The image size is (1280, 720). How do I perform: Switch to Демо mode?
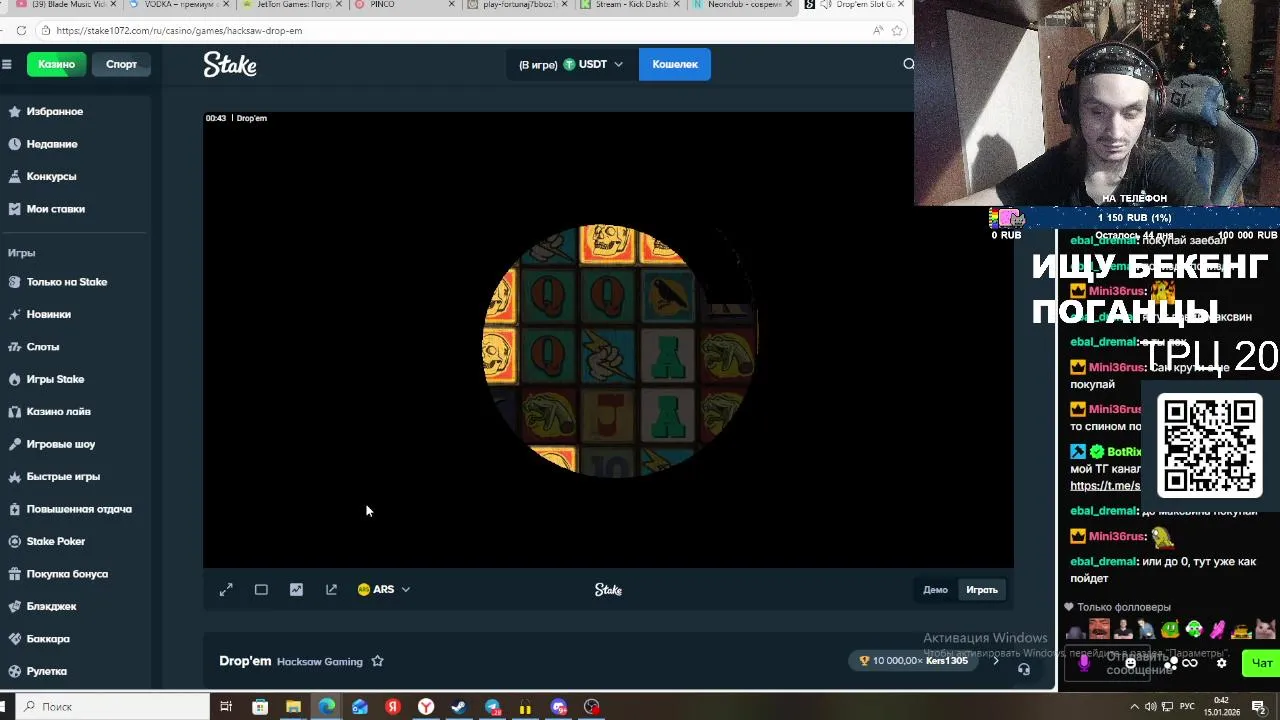935,590
